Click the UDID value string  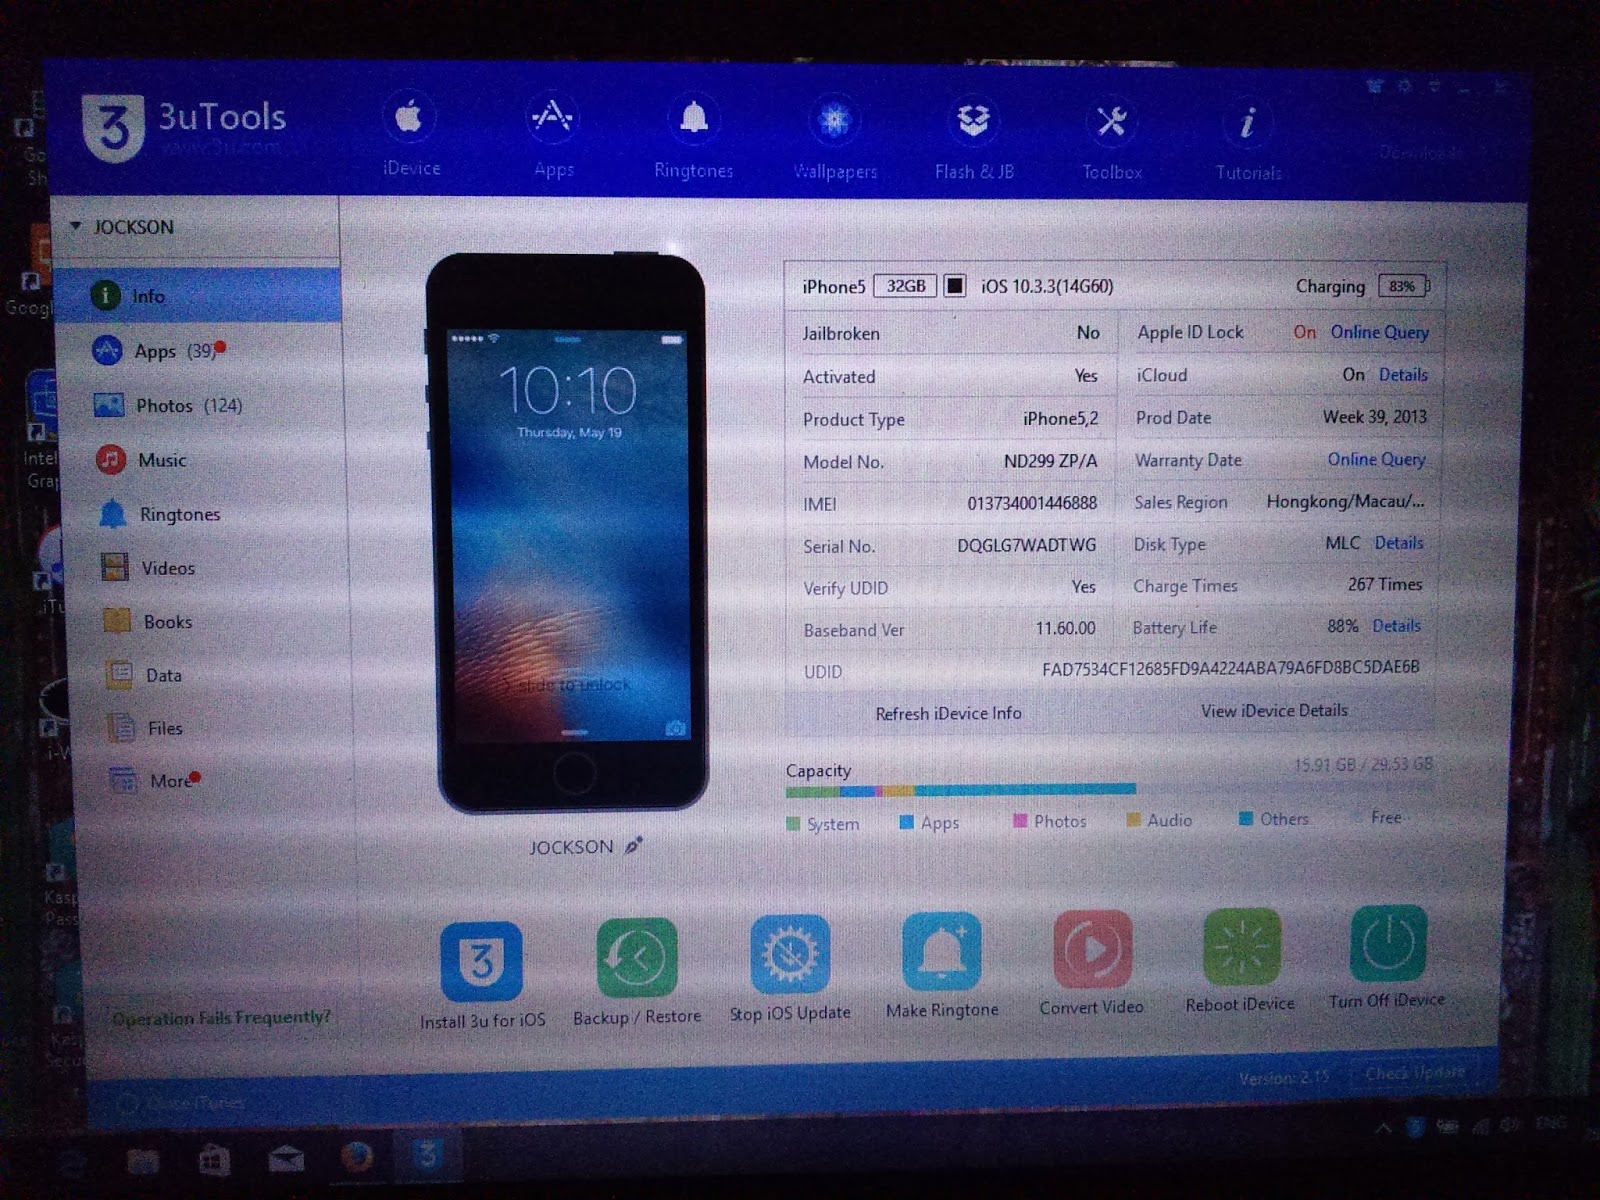1230,668
